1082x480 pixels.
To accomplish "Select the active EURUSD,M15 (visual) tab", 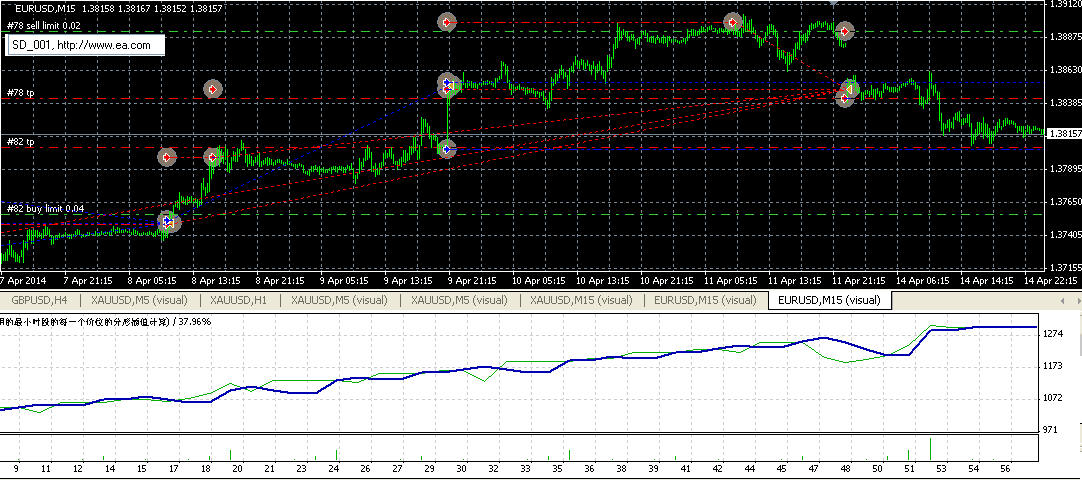I will point(829,300).
